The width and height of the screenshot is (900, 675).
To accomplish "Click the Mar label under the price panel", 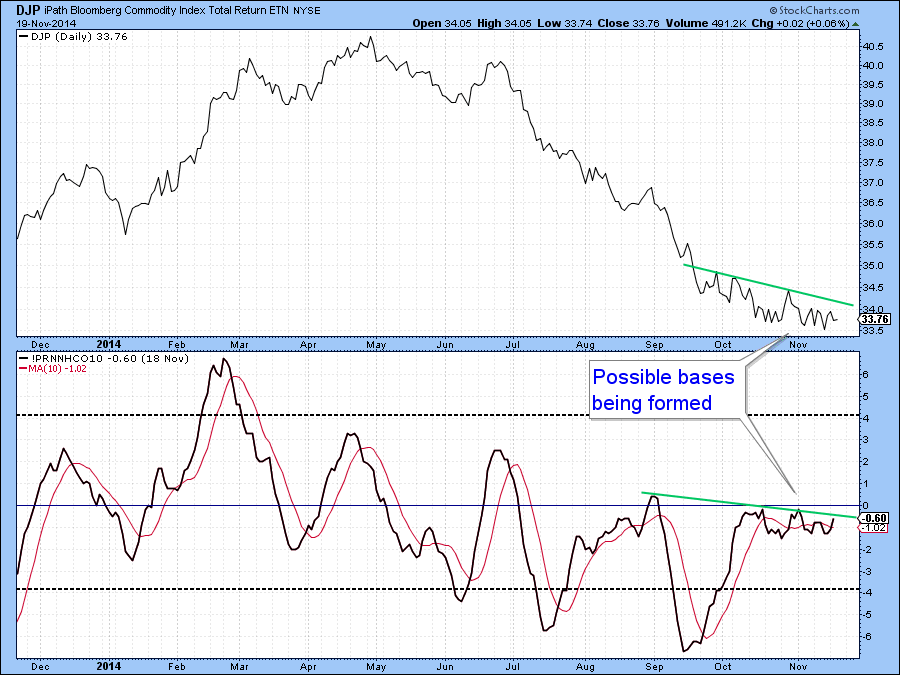I will point(239,345).
